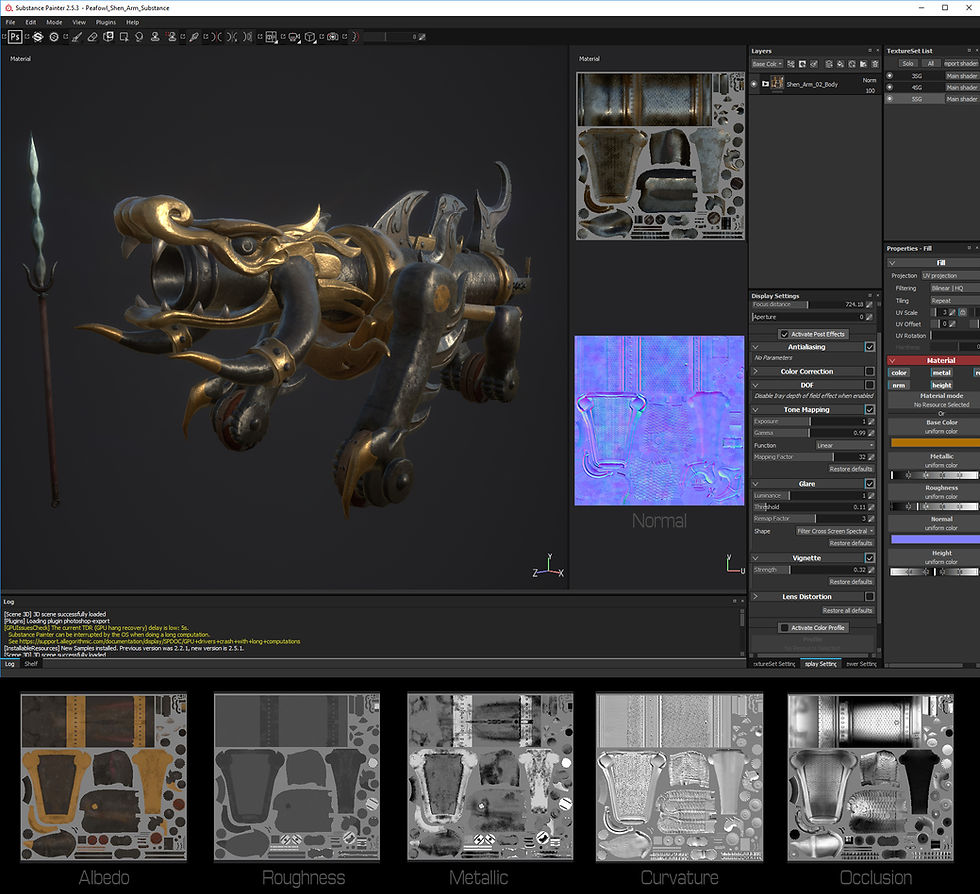Select the Polygon Fill tool
Image resolution: width=980 pixels, height=894 pixels.
(124, 37)
